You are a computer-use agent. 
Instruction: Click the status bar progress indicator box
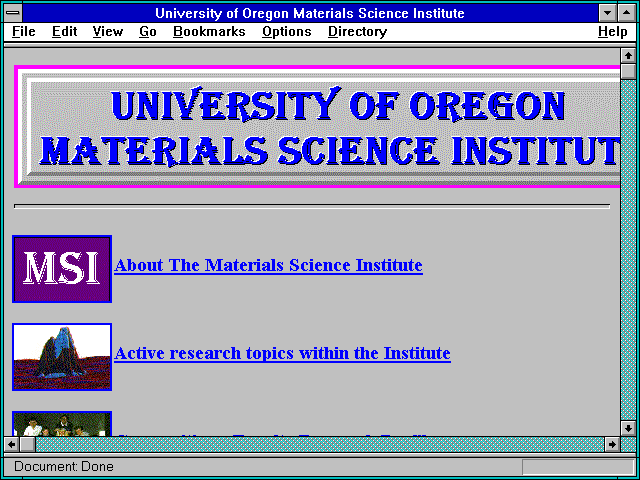tap(578, 467)
